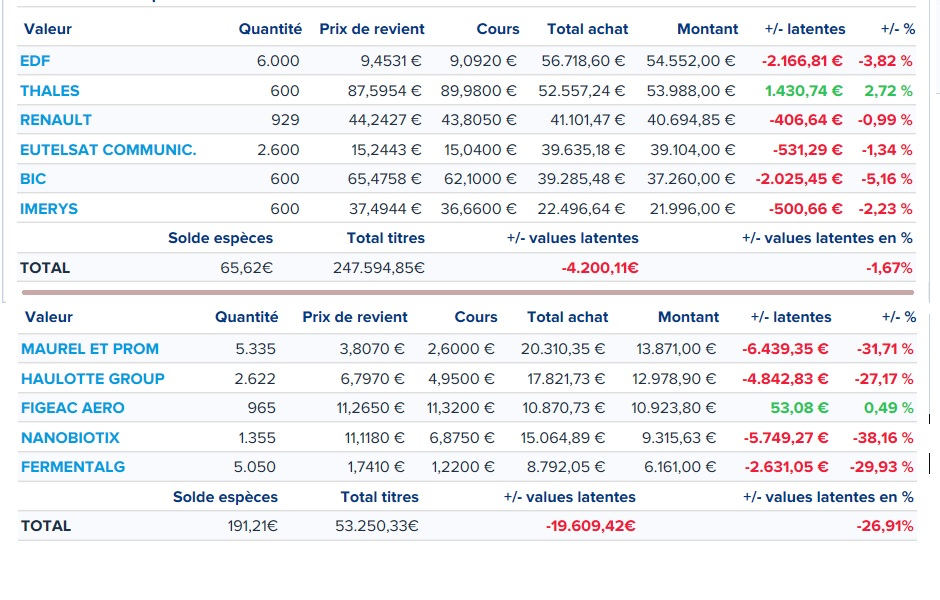
Task: Select Eutelsat quantity 2.600
Action: tap(278, 150)
